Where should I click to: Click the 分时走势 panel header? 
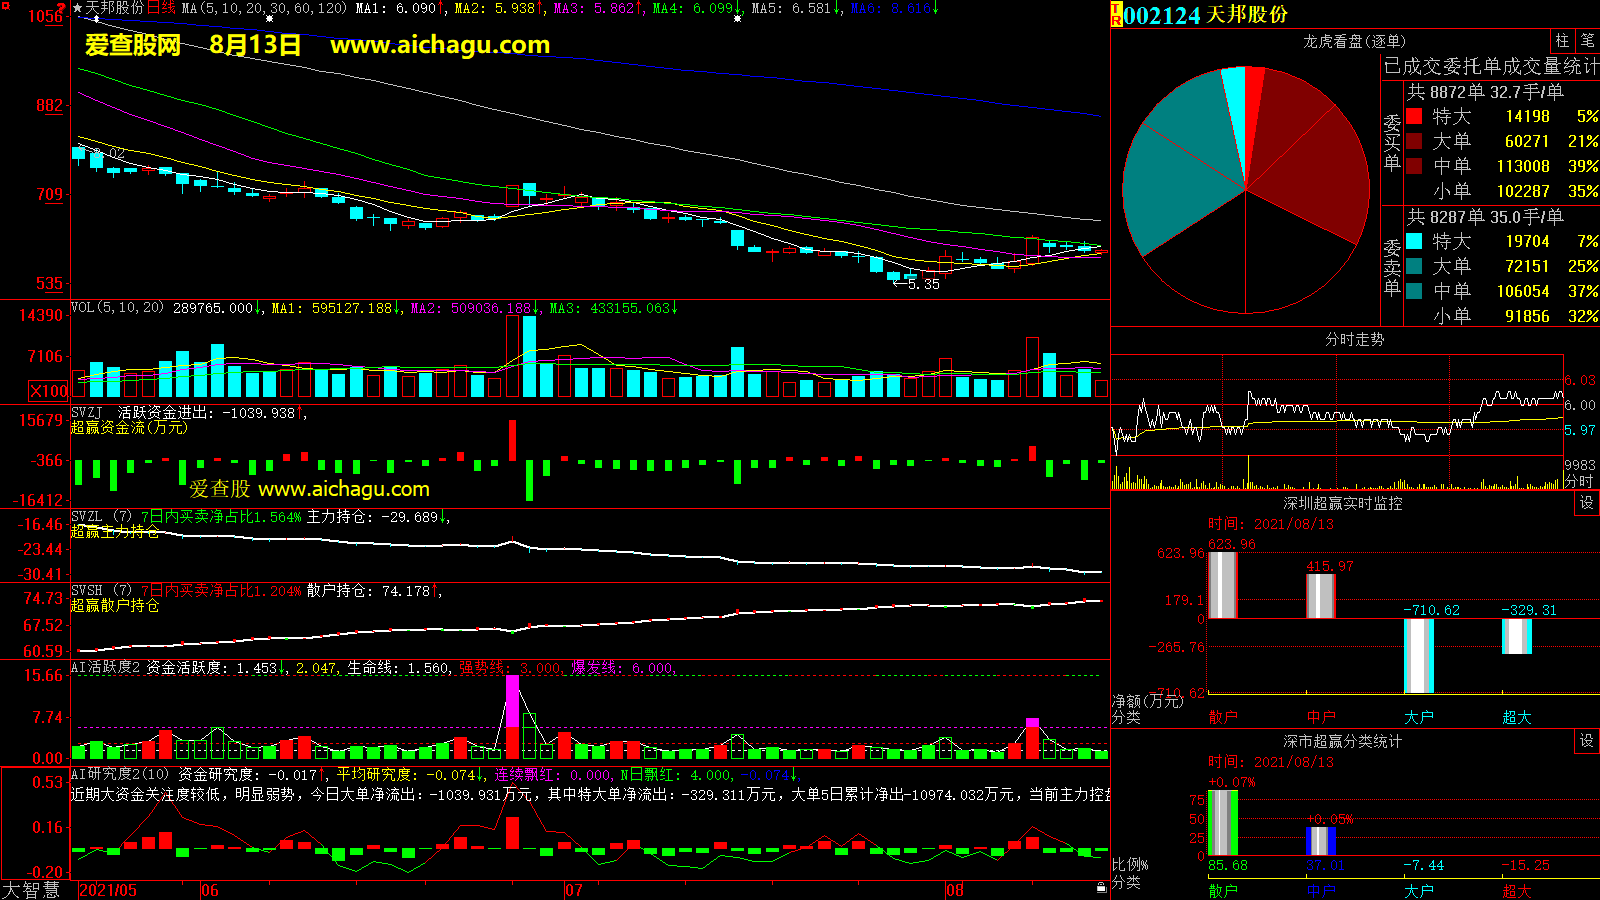click(x=1354, y=340)
